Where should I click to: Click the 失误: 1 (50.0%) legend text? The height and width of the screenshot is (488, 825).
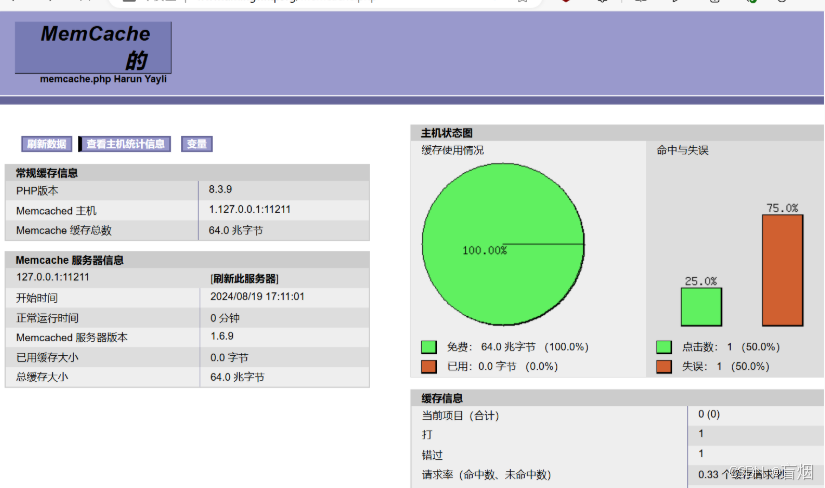[726, 366]
